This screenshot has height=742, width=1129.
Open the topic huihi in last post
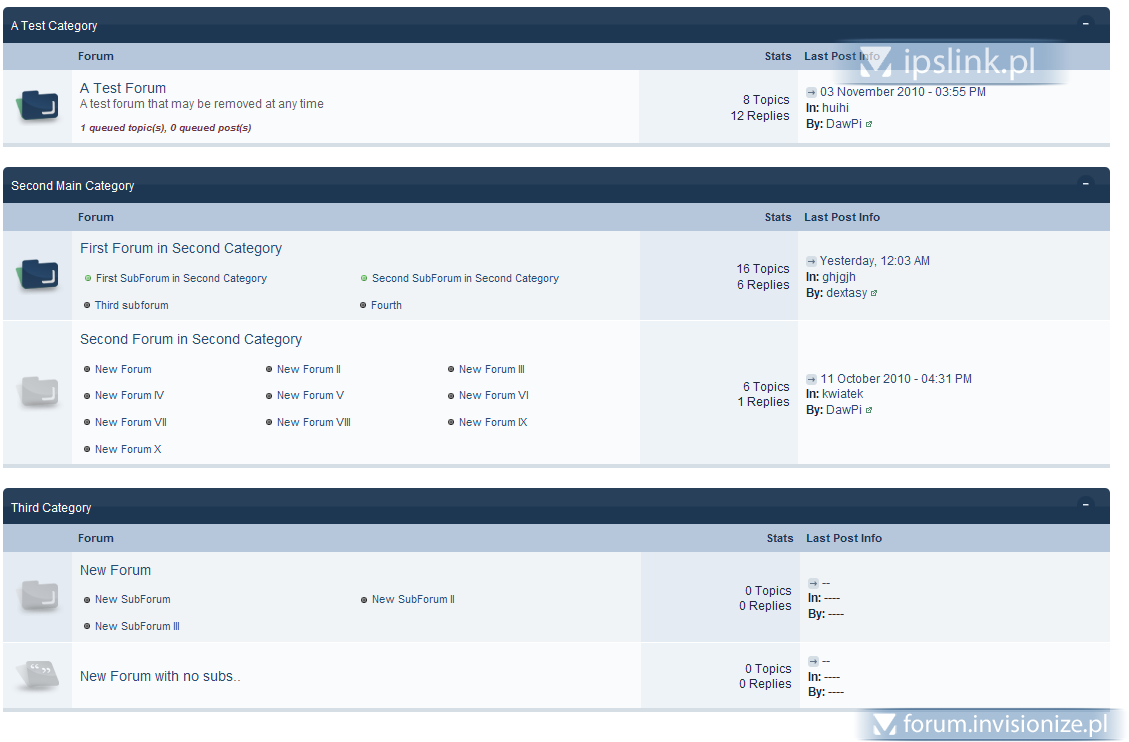point(835,108)
